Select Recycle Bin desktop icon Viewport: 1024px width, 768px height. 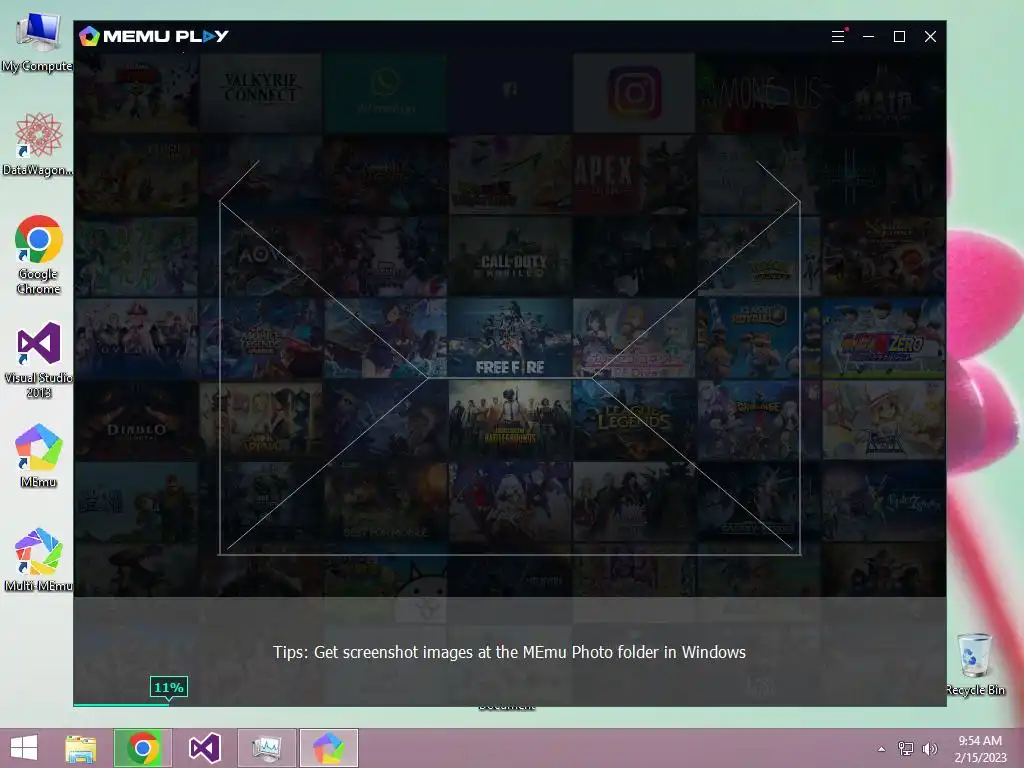point(975,664)
